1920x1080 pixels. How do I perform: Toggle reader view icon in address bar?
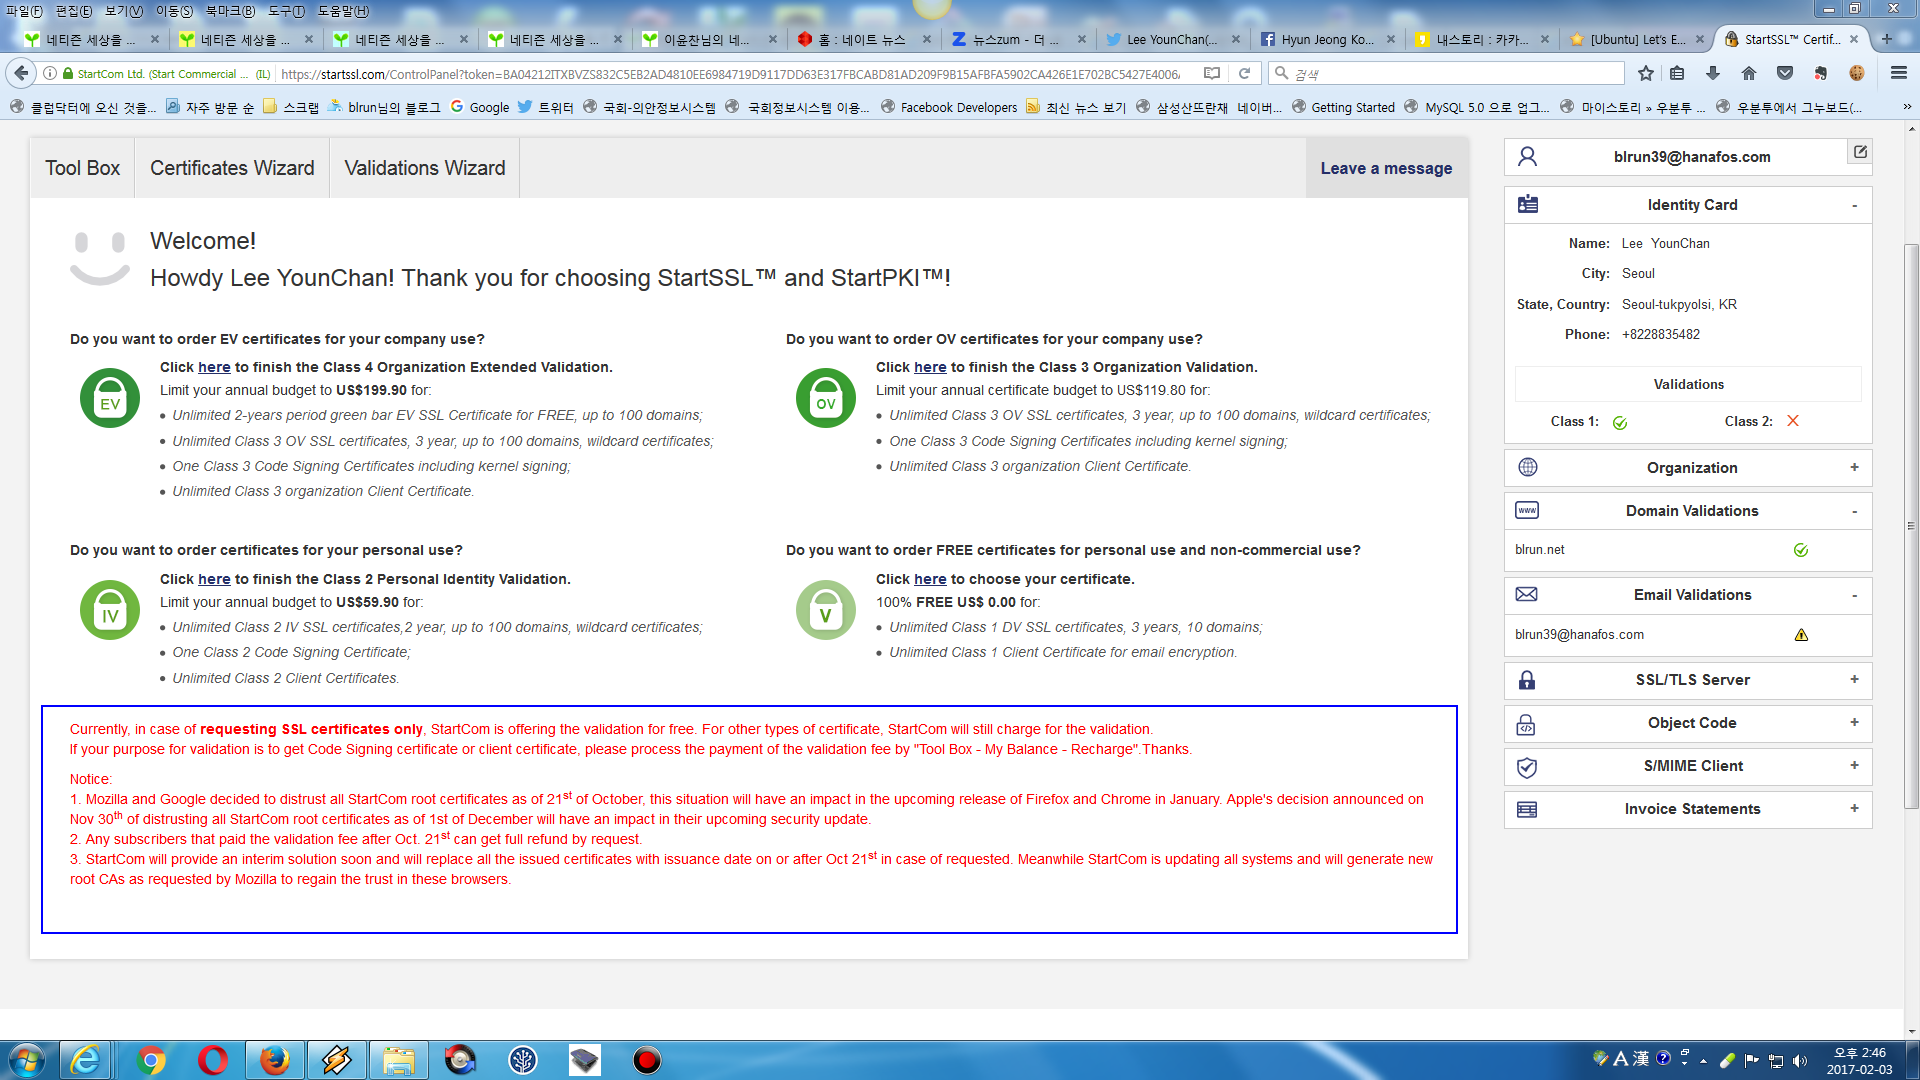point(1212,73)
